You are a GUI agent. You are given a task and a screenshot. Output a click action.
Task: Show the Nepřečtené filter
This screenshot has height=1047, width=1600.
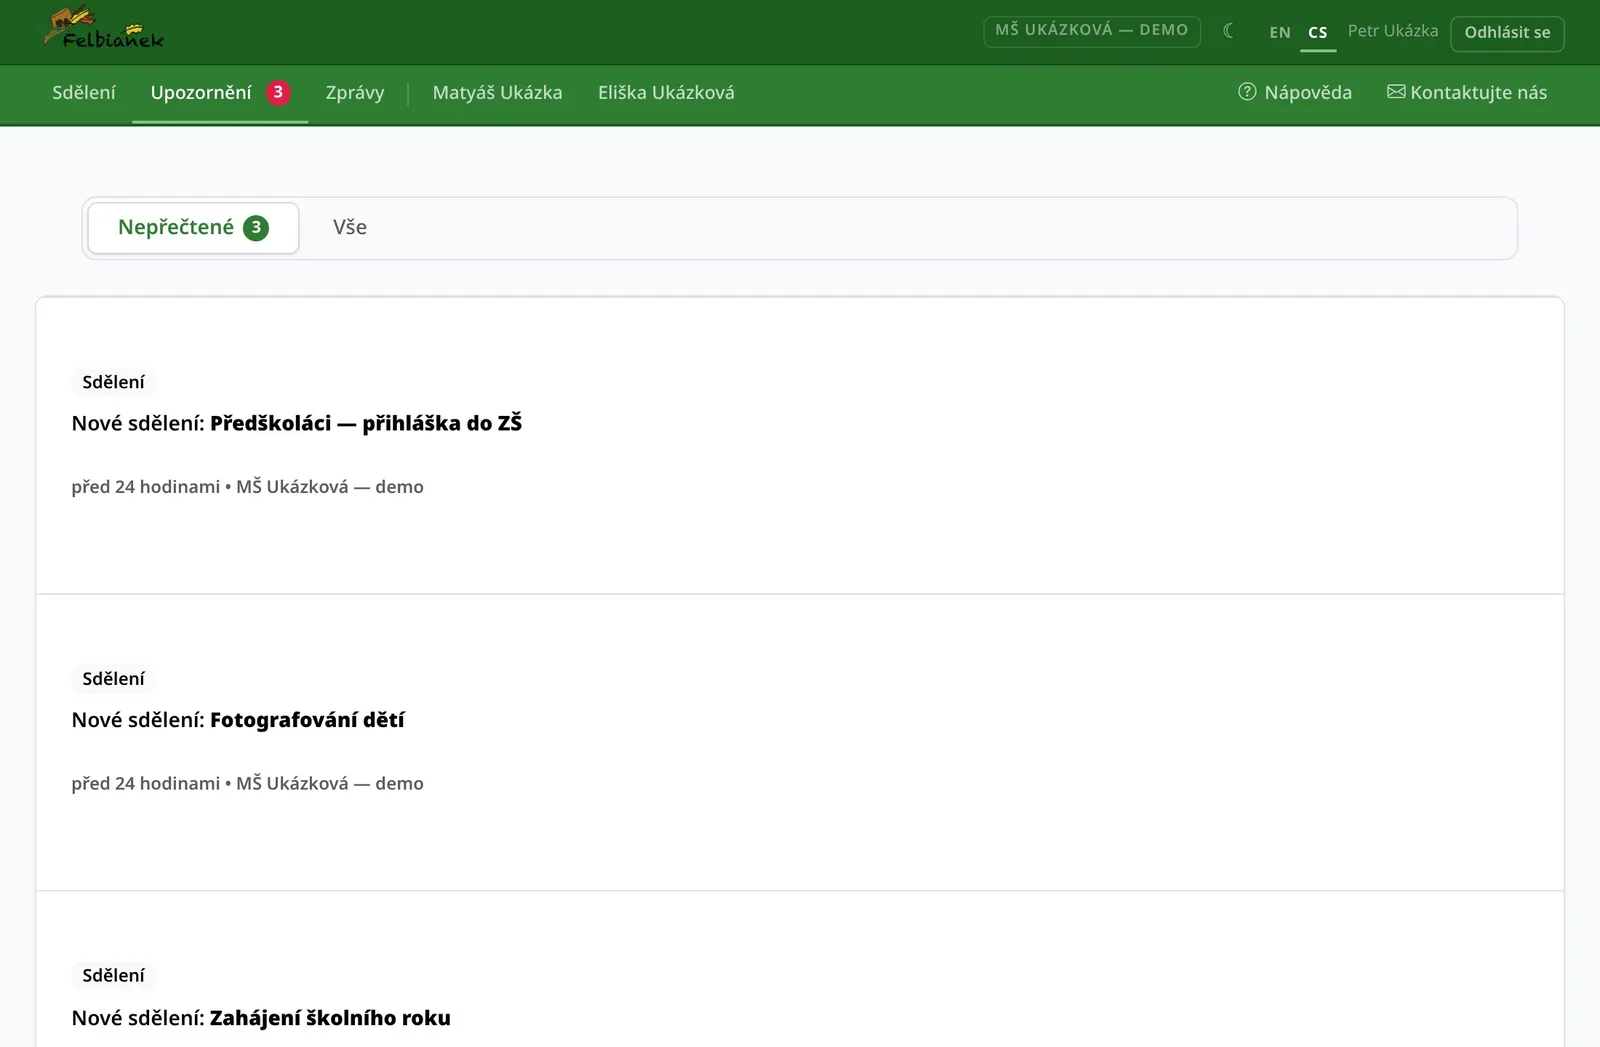[193, 228]
